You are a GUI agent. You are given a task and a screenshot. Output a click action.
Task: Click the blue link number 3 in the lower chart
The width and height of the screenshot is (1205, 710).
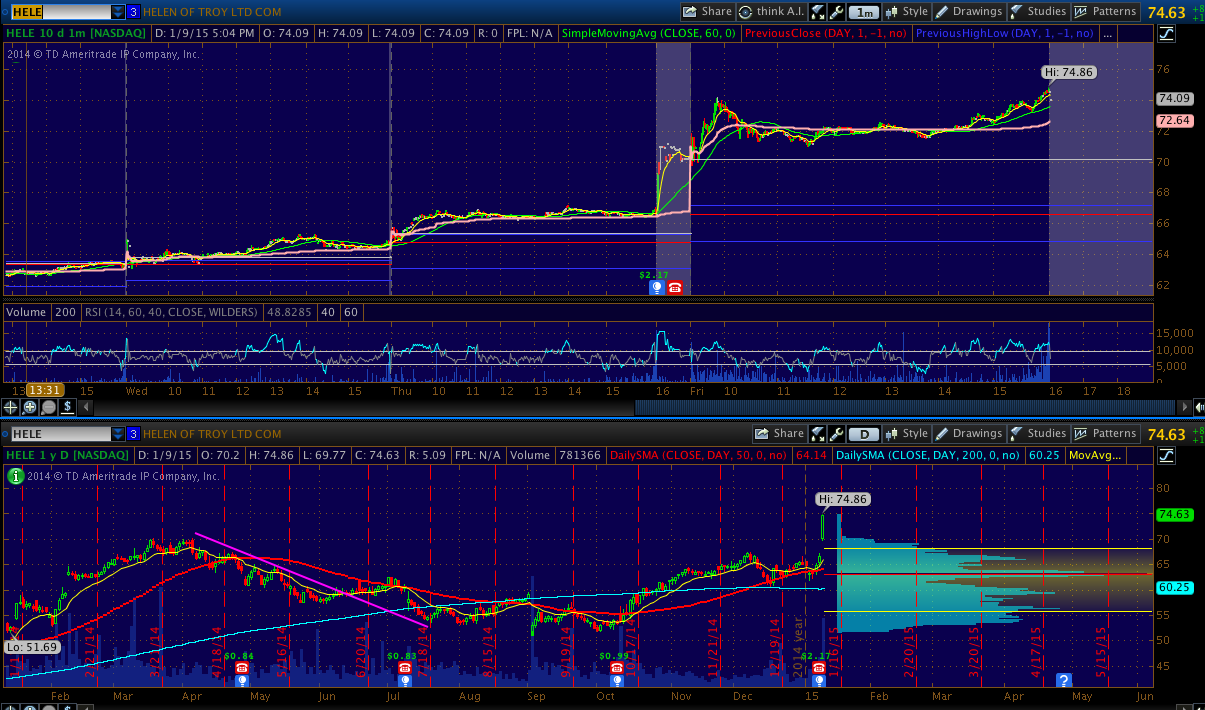point(133,434)
